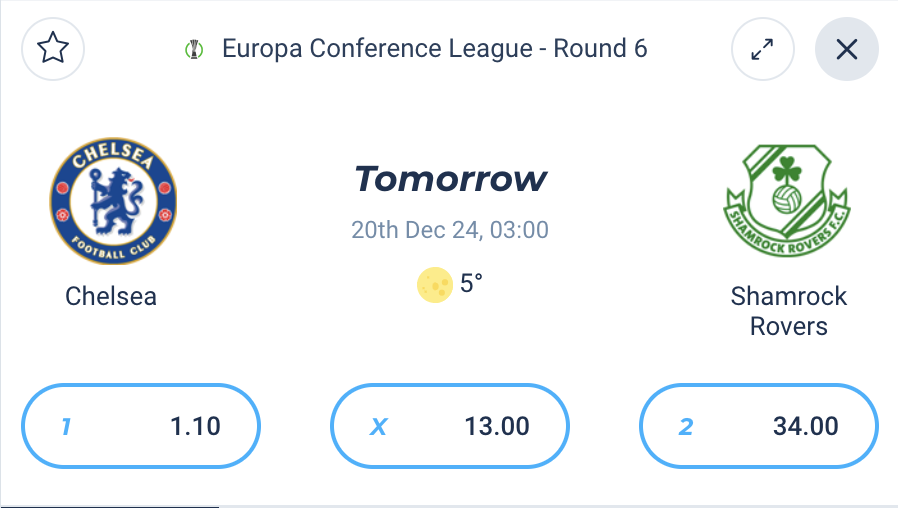
Task: Mark match as favorite with star icon
Action: [53, 49]
